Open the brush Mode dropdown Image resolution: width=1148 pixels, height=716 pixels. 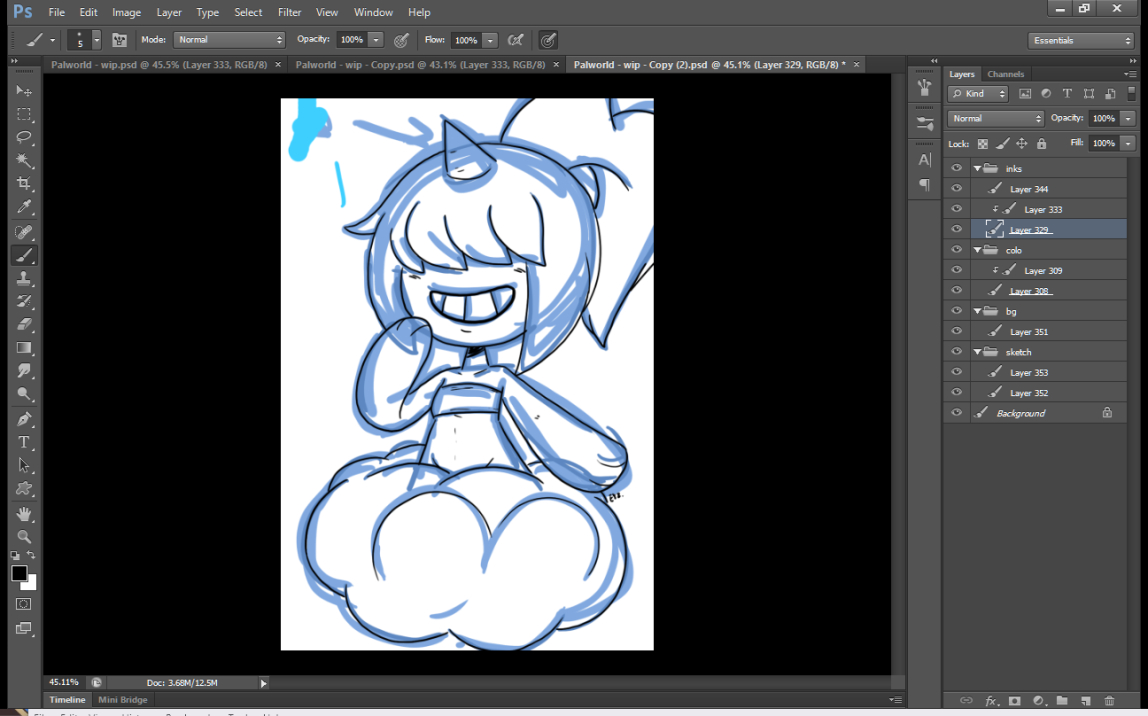[x=229, y=40]
